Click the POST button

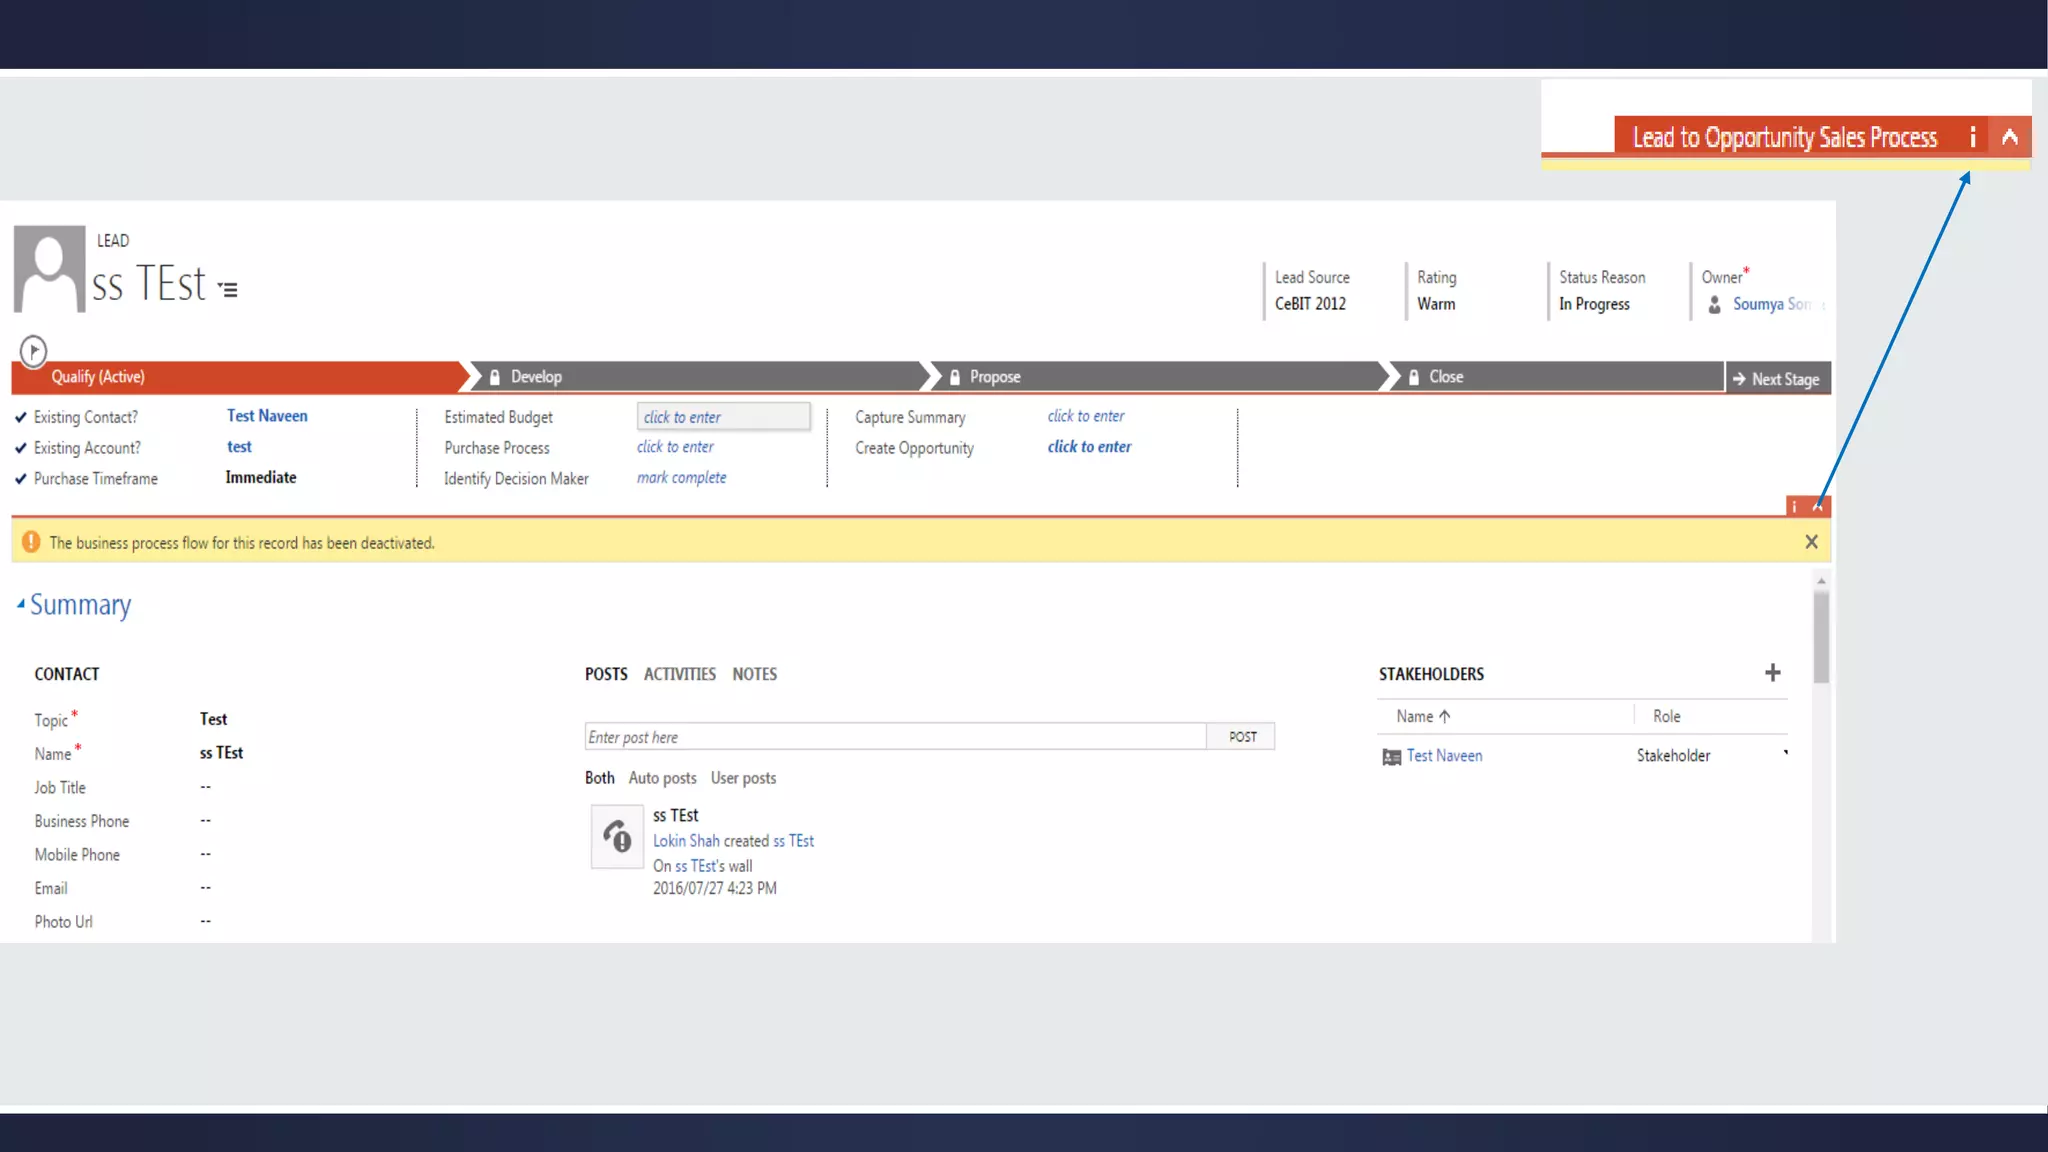[x=1242, y=737]
